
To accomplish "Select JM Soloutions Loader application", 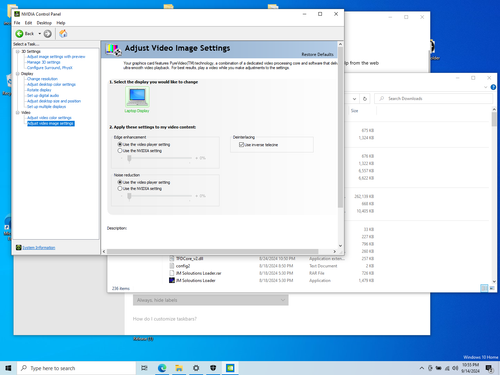I will coord(196,281).
